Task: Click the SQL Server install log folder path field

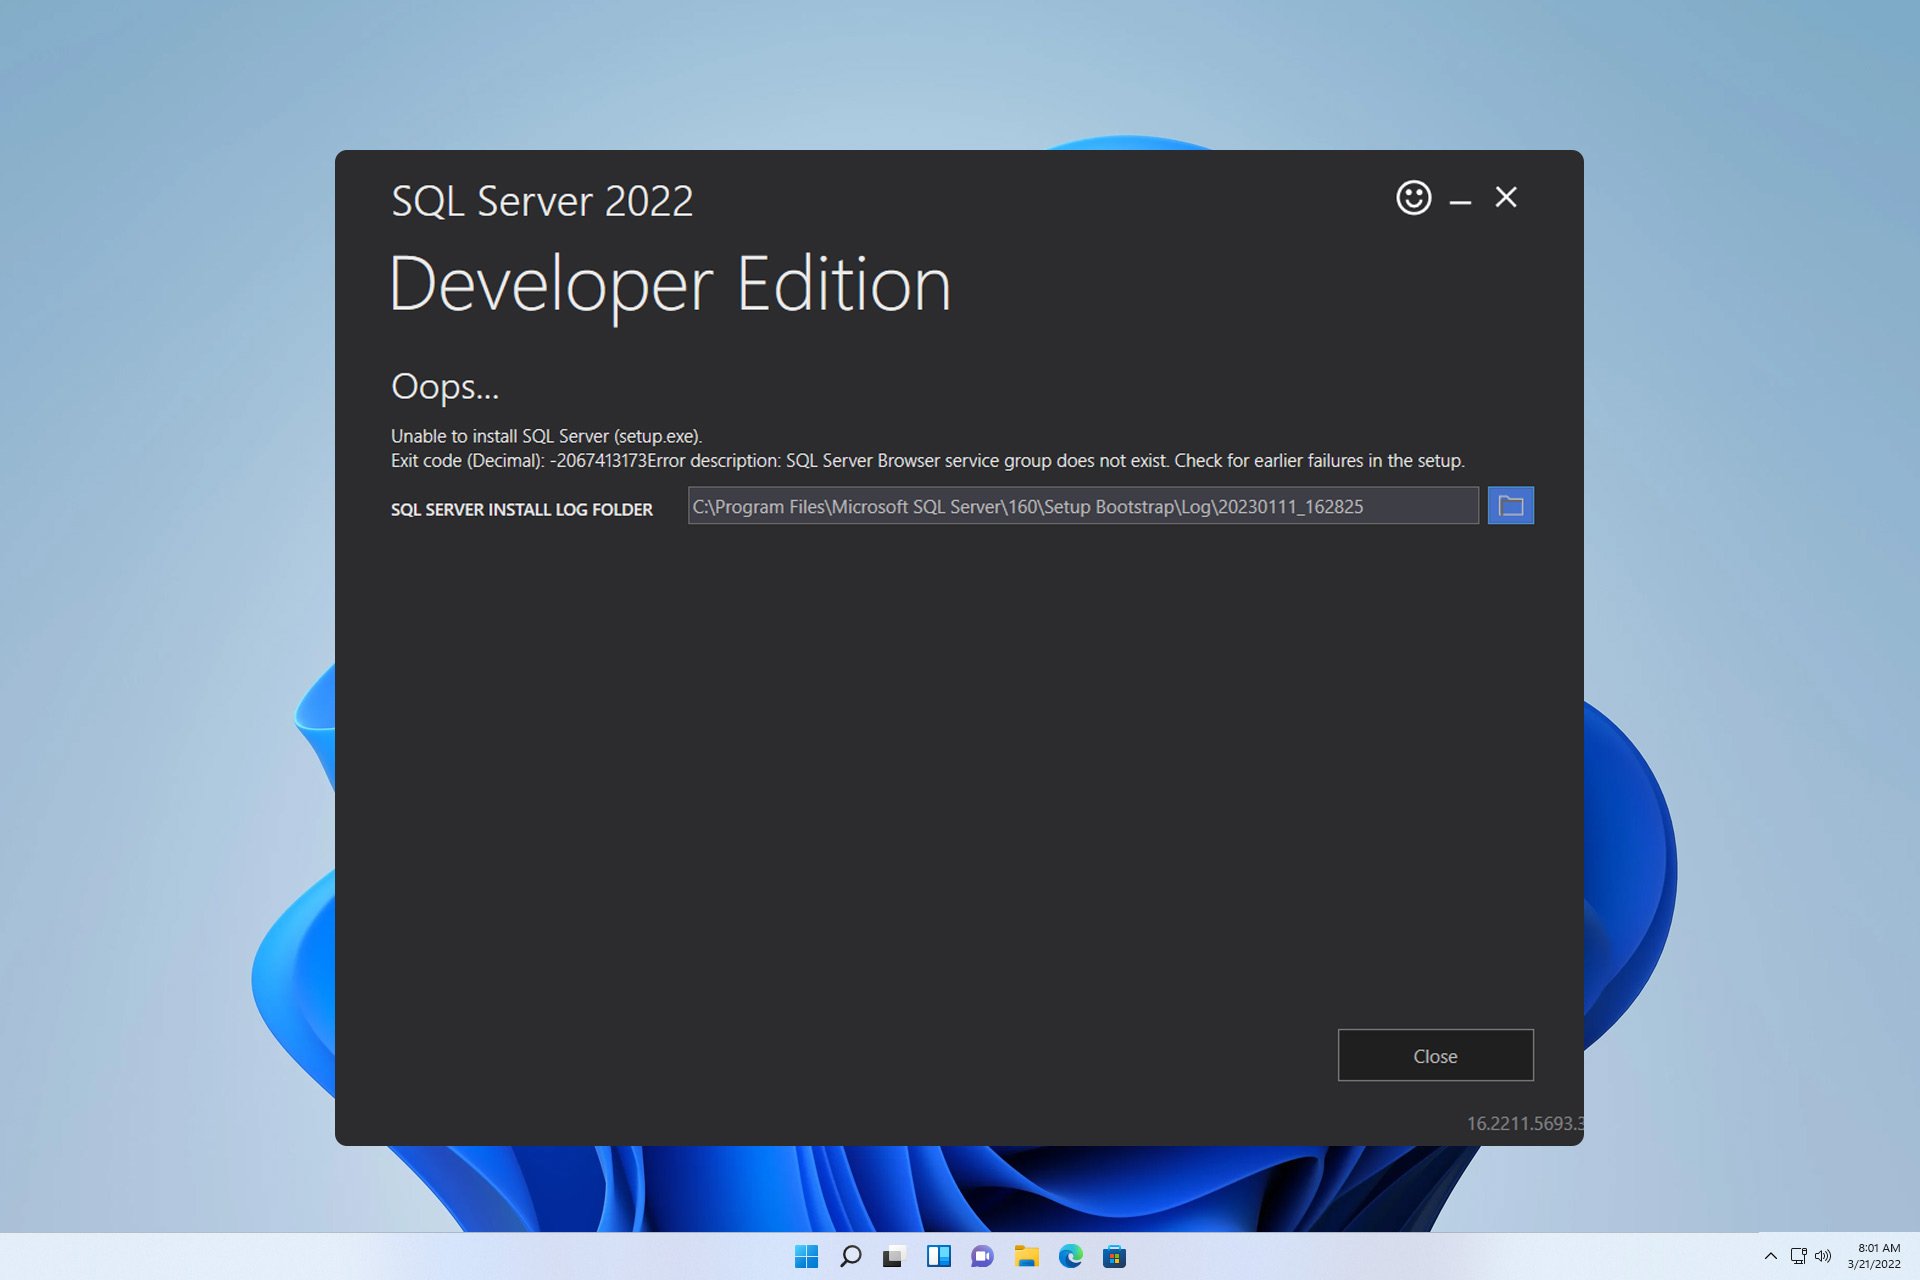Action: coord(1082,506)
